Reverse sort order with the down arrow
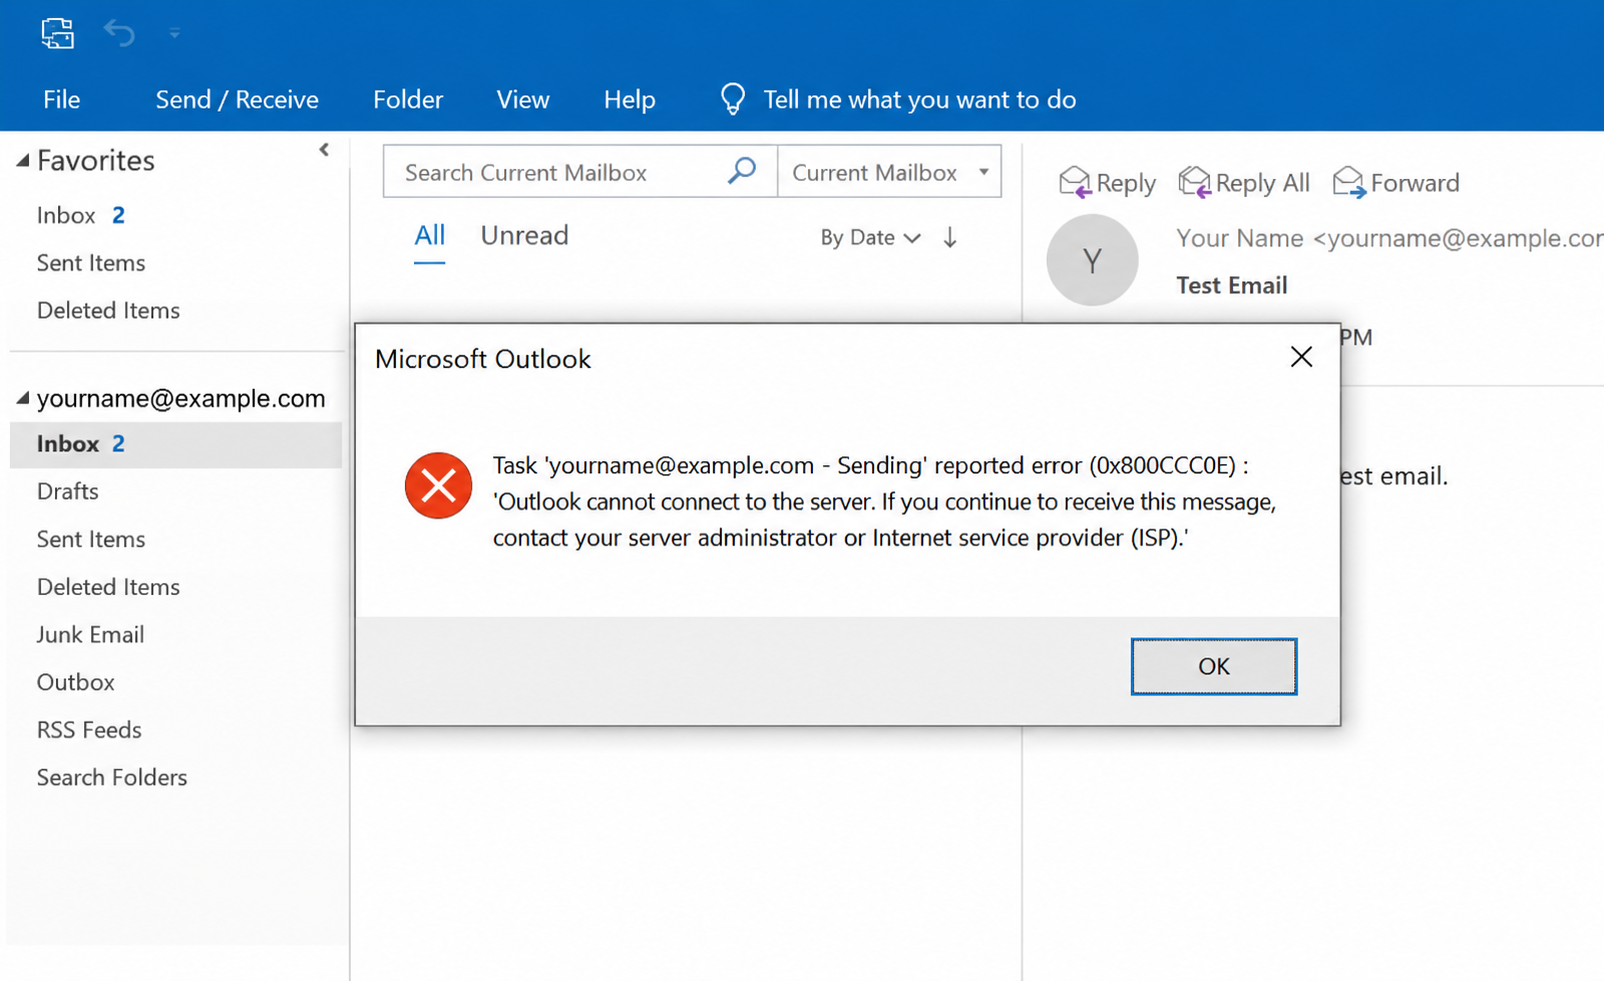This screenshot has height=981, width=1604. pyautogui.click(x=950, y=238)
